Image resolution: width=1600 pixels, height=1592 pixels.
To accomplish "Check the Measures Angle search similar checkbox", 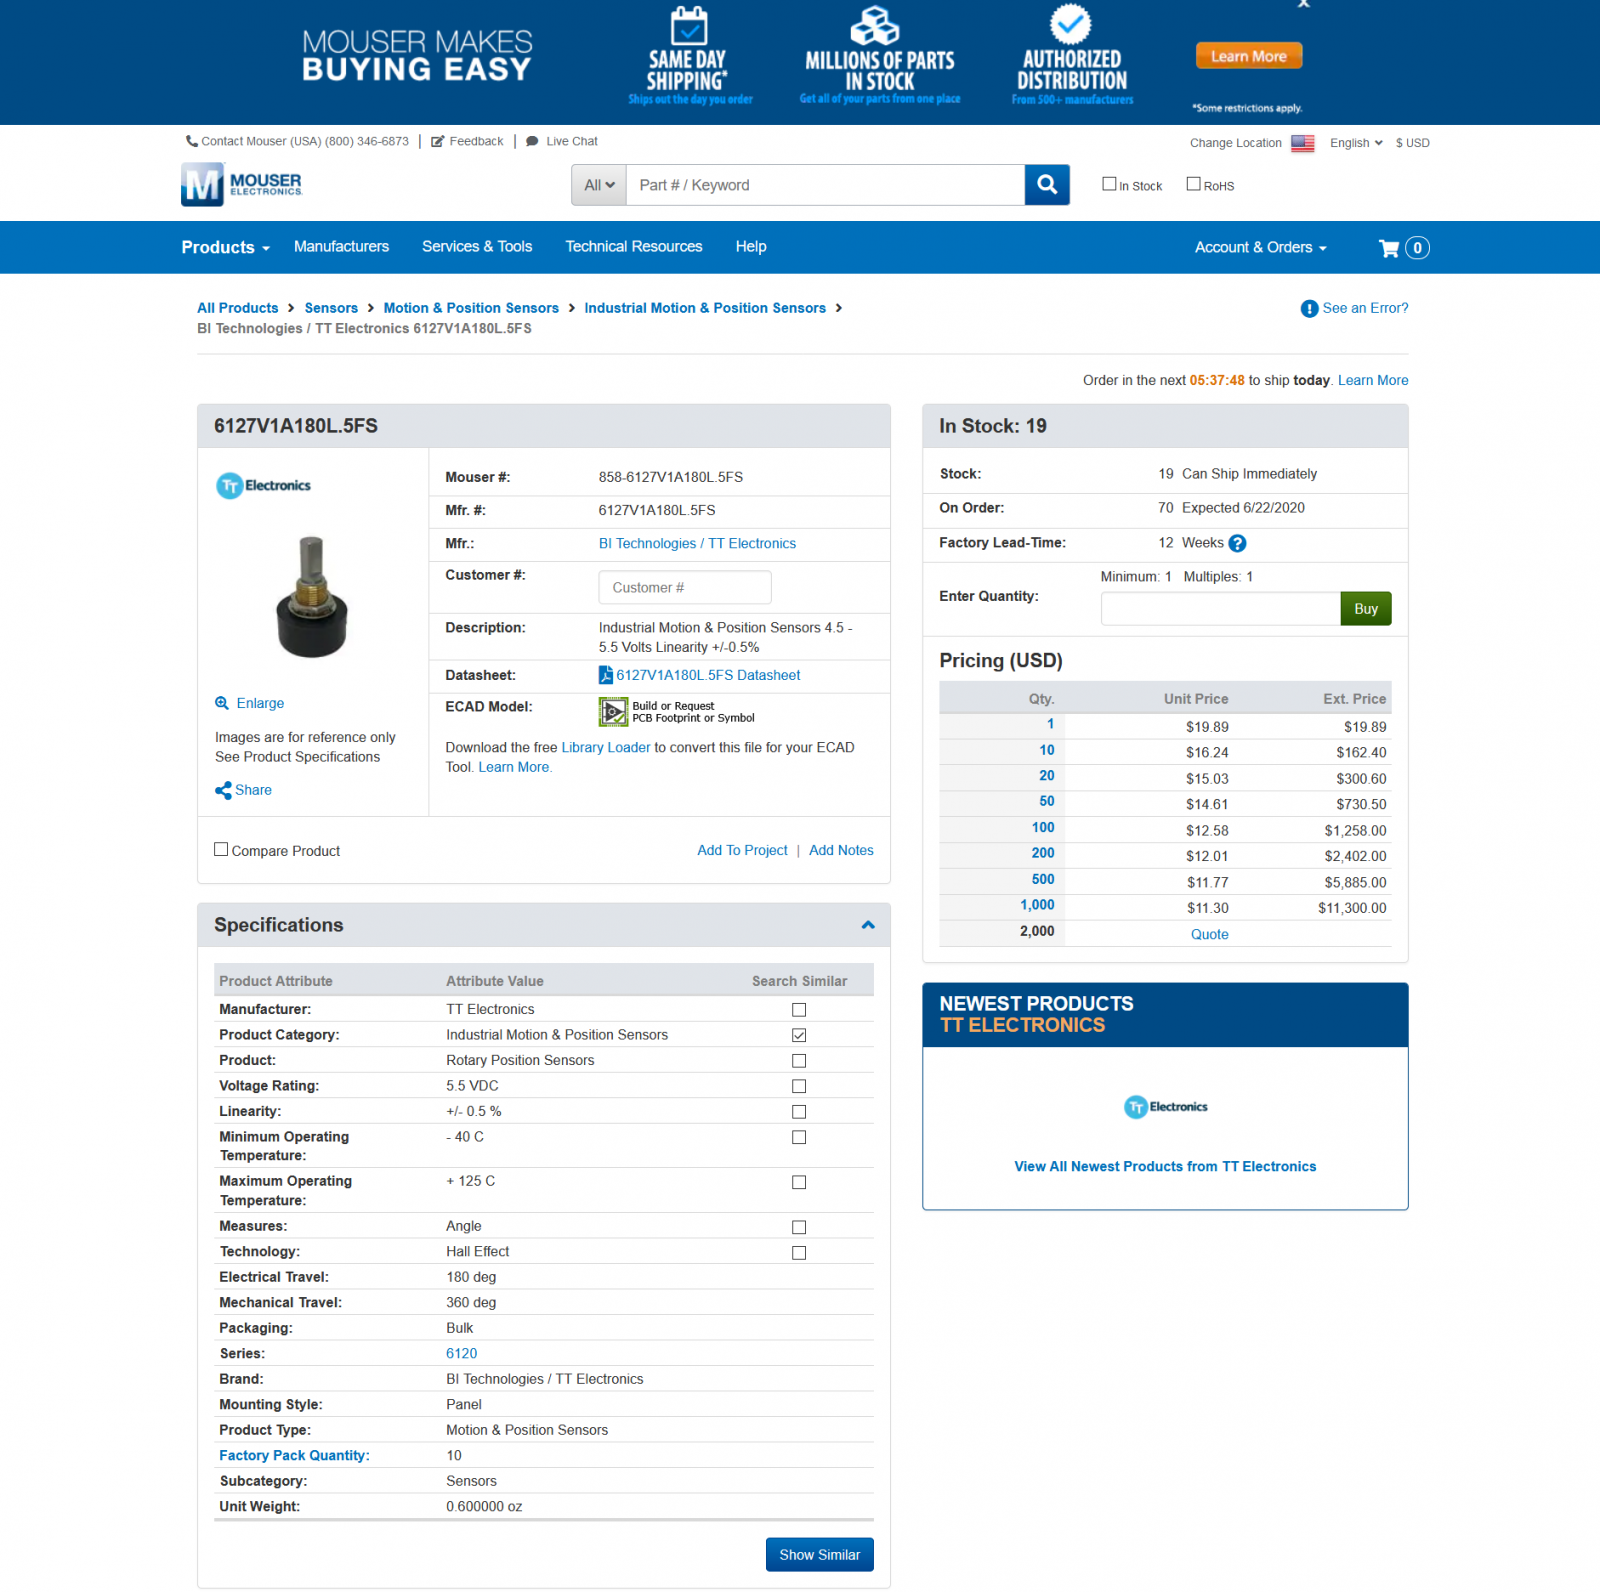I will (799, 1227).
